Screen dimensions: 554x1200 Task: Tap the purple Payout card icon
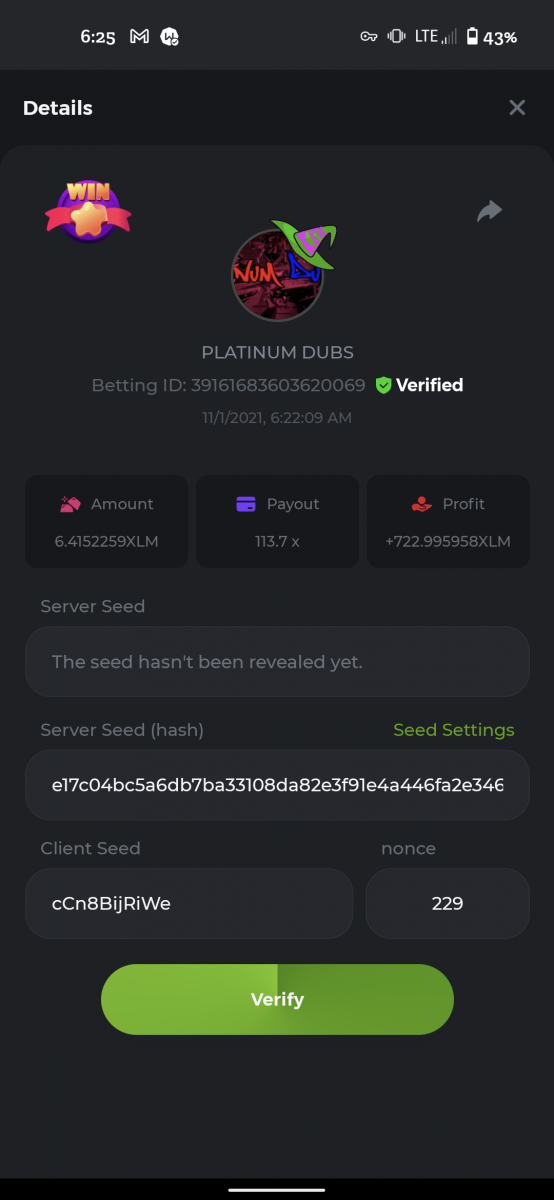[246, 504]
